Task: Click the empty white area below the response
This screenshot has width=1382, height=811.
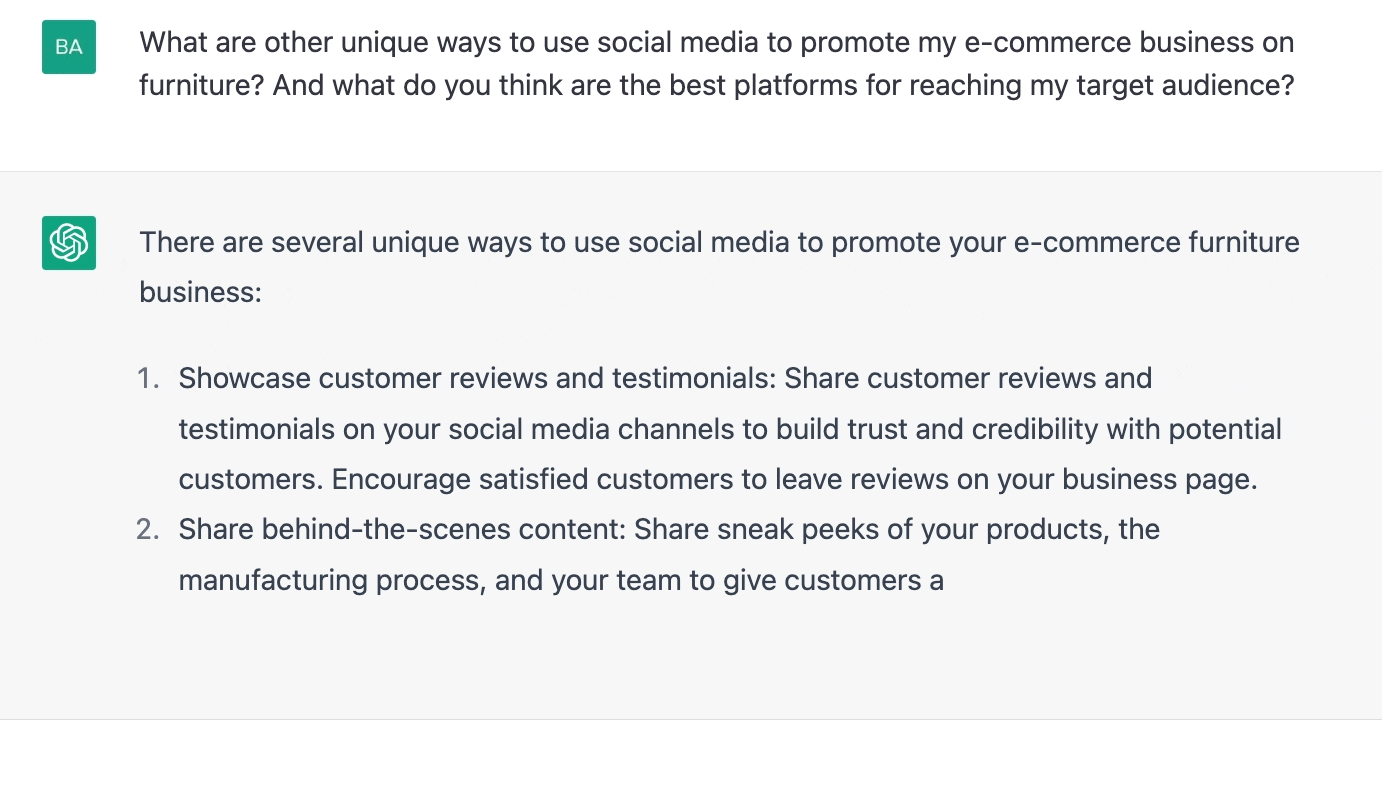Action: [691, 765]
